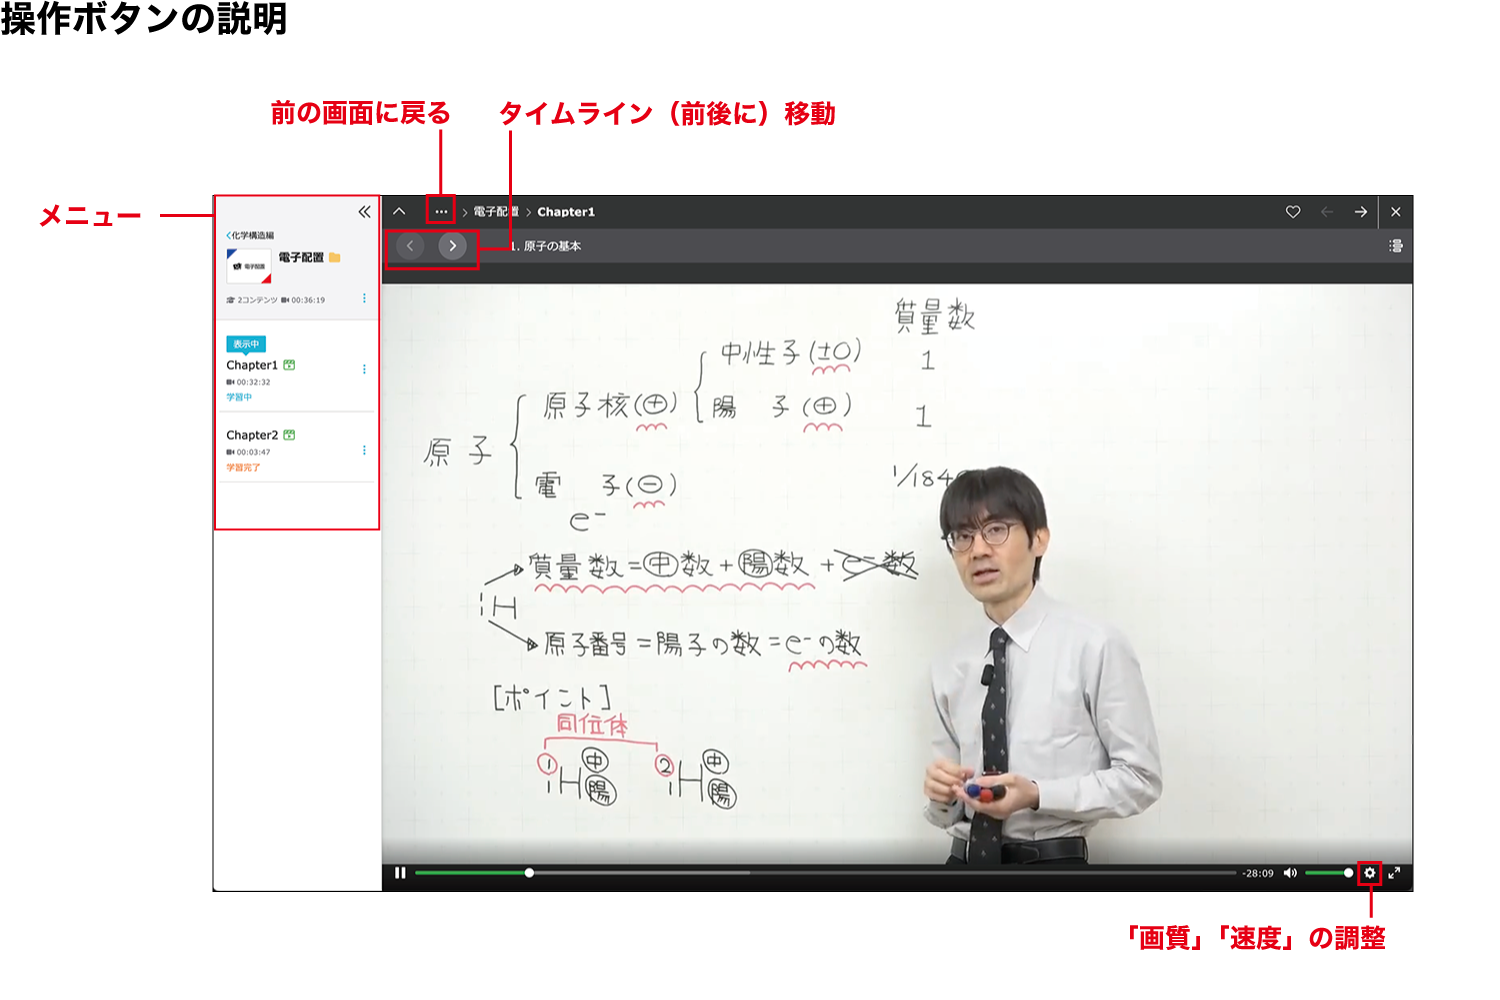Jump to previous timeline section

(410, 246)
